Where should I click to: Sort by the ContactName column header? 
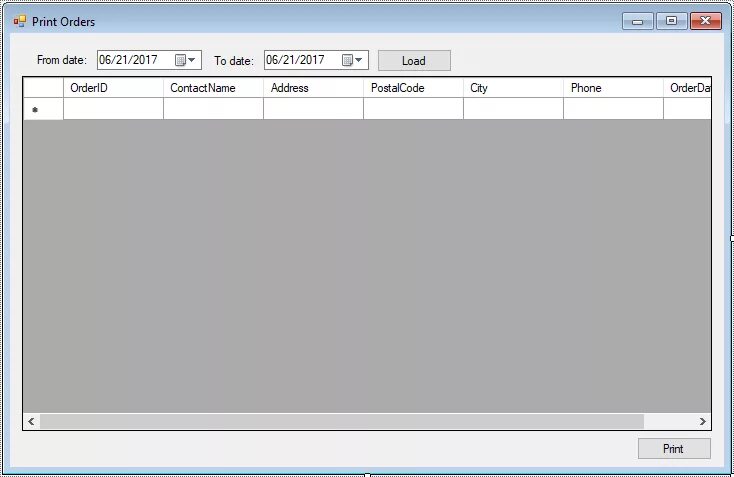(x=213, y=88)
